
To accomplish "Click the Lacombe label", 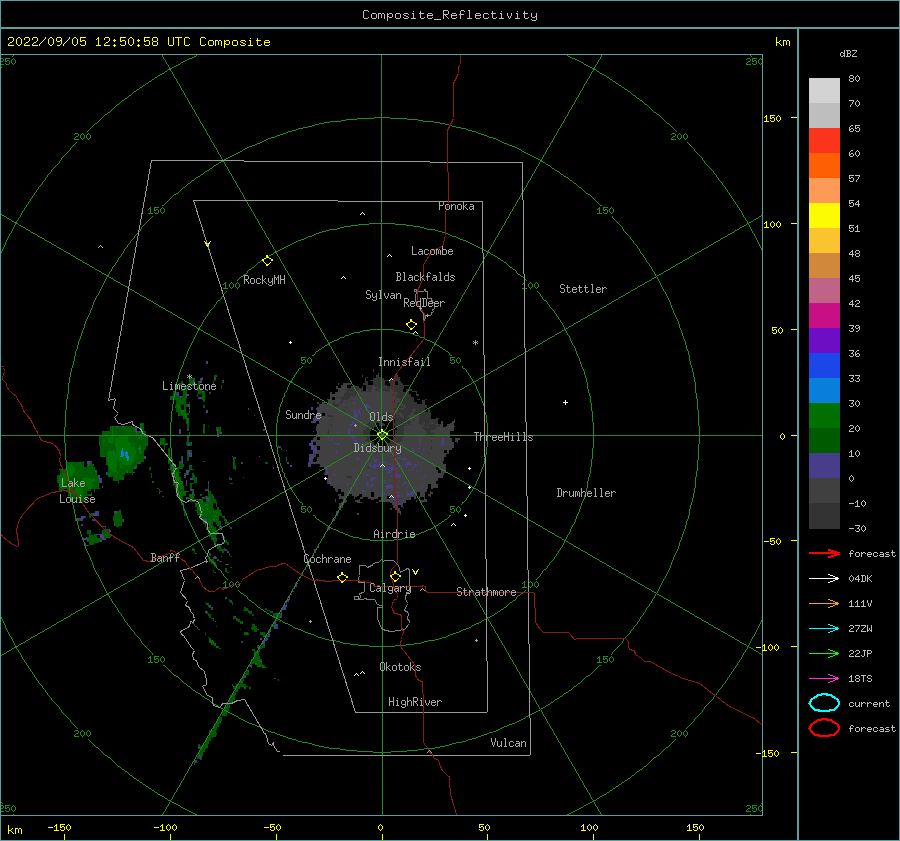I will [x=432, y=251].
